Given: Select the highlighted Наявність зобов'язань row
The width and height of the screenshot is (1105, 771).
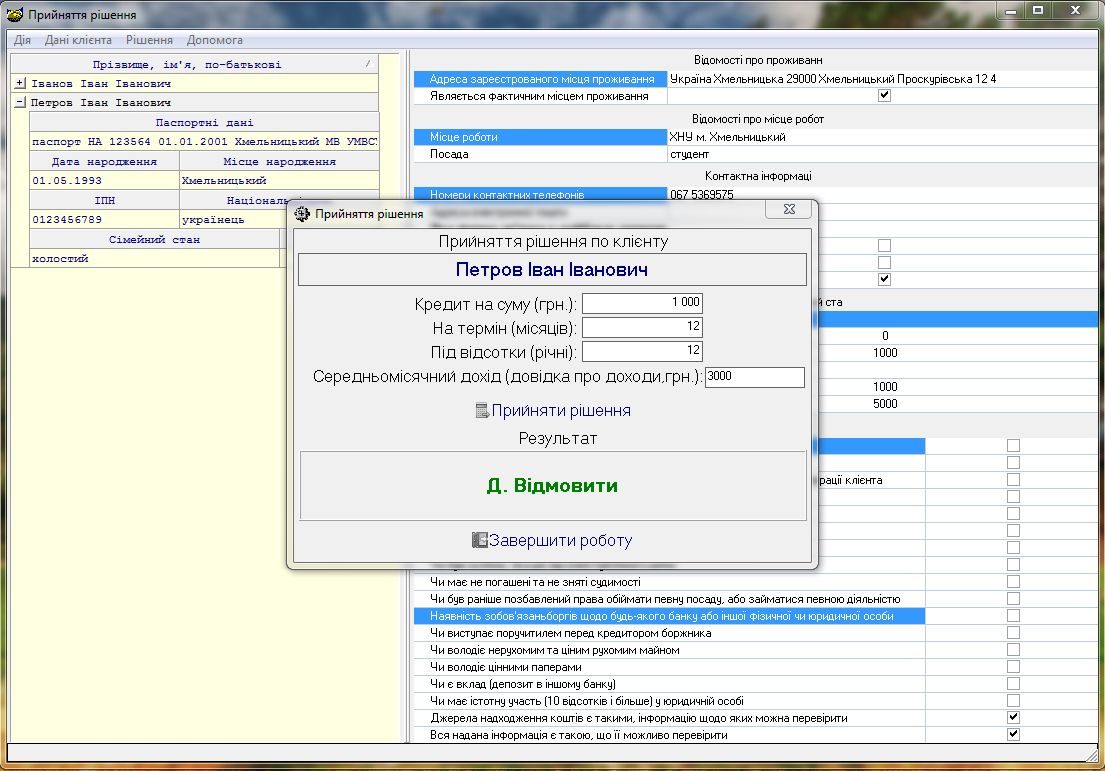Looking at the screenshot, I should click(x=670, y=616).
